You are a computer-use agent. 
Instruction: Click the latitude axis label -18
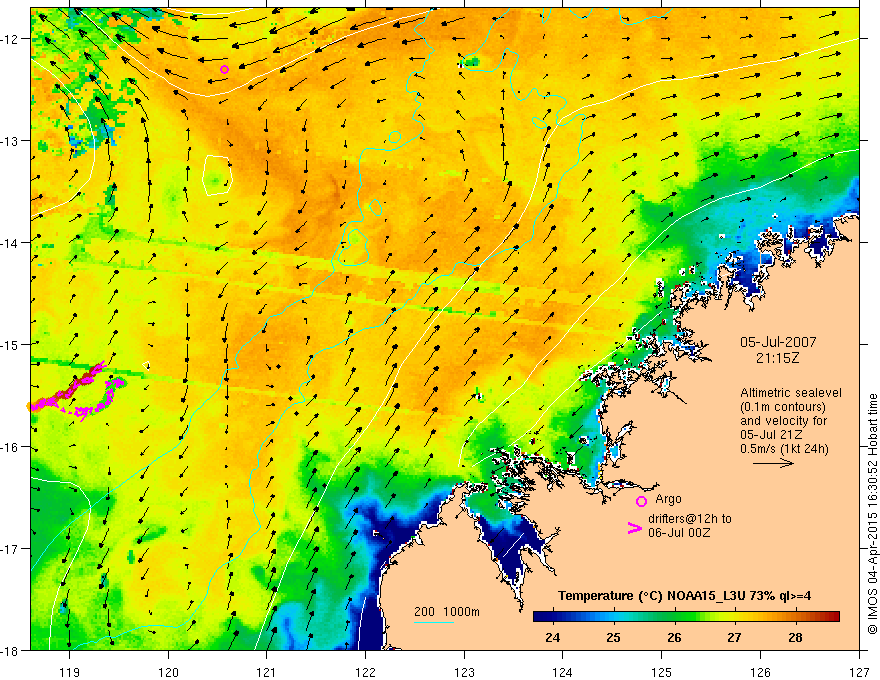11,650
